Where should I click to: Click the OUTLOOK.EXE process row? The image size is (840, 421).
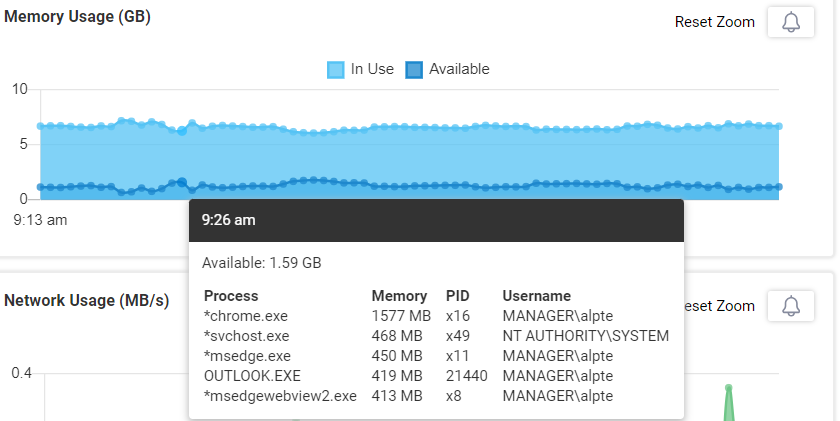(x=436, y=376)
